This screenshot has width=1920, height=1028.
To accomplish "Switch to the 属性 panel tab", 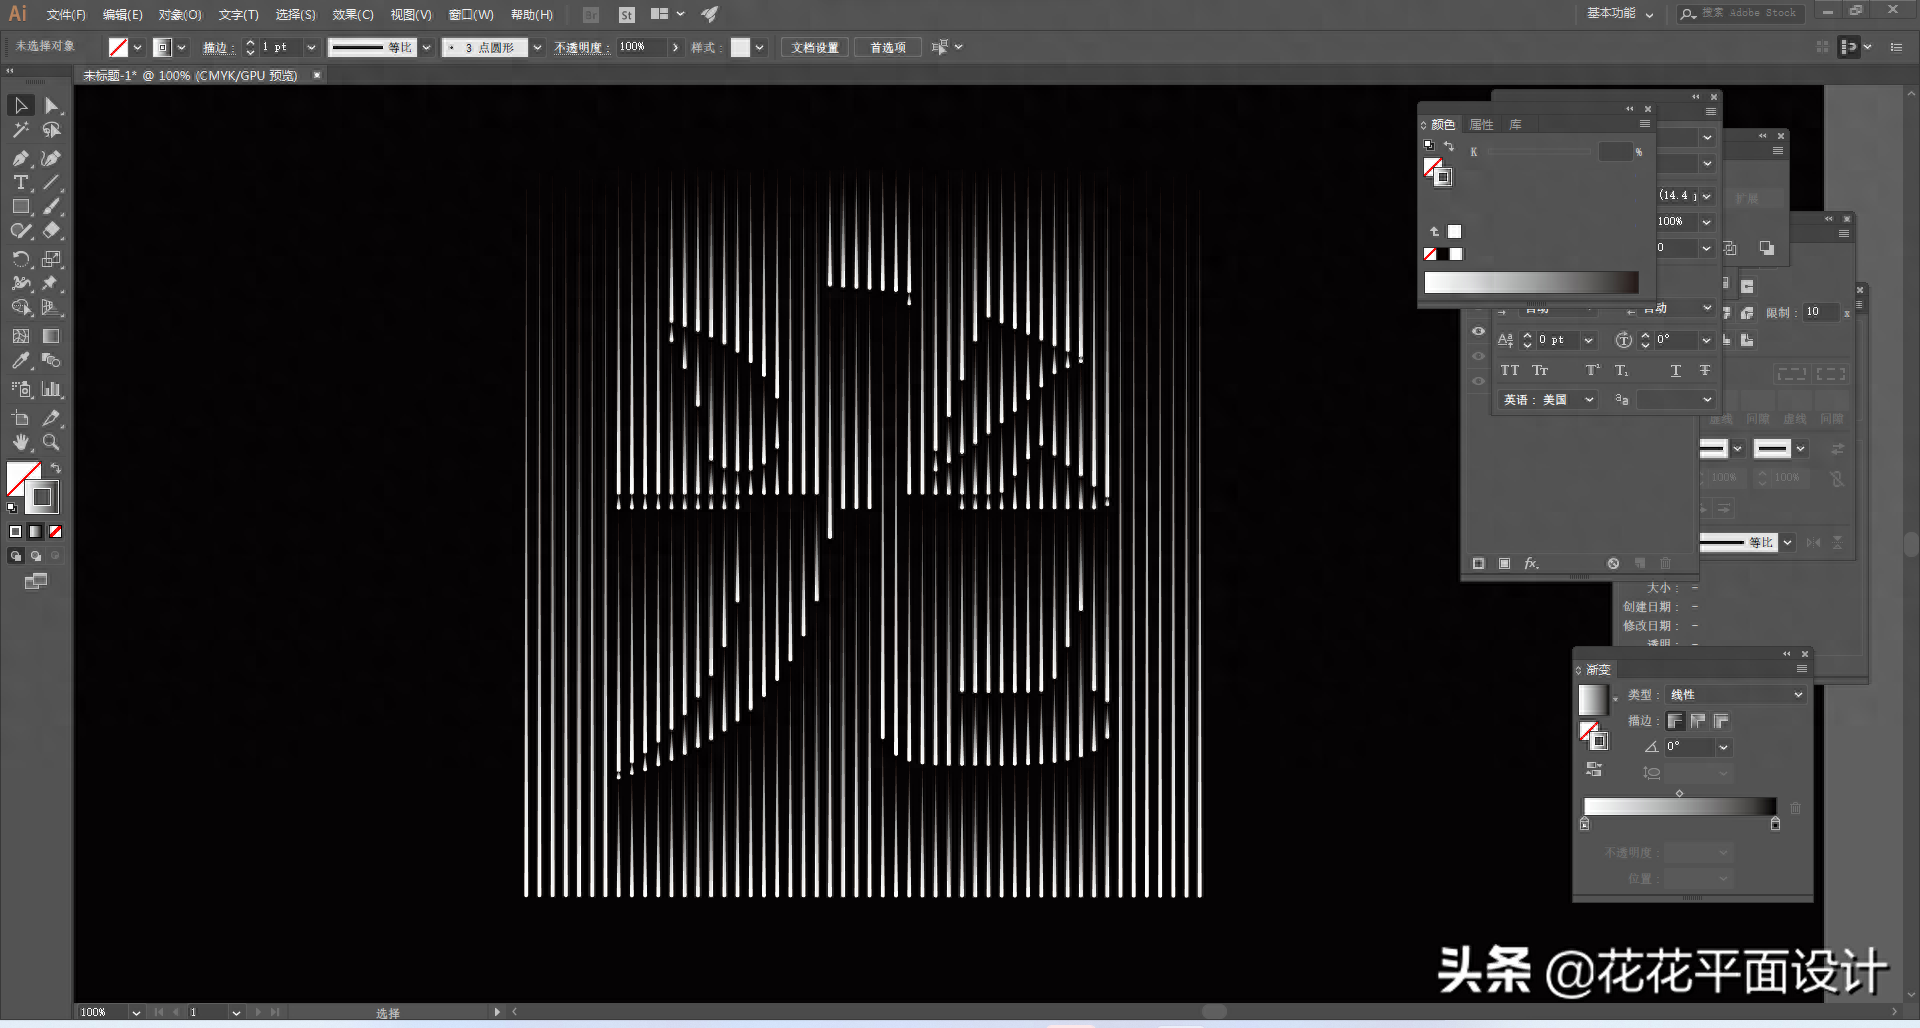I will 1481,125.
